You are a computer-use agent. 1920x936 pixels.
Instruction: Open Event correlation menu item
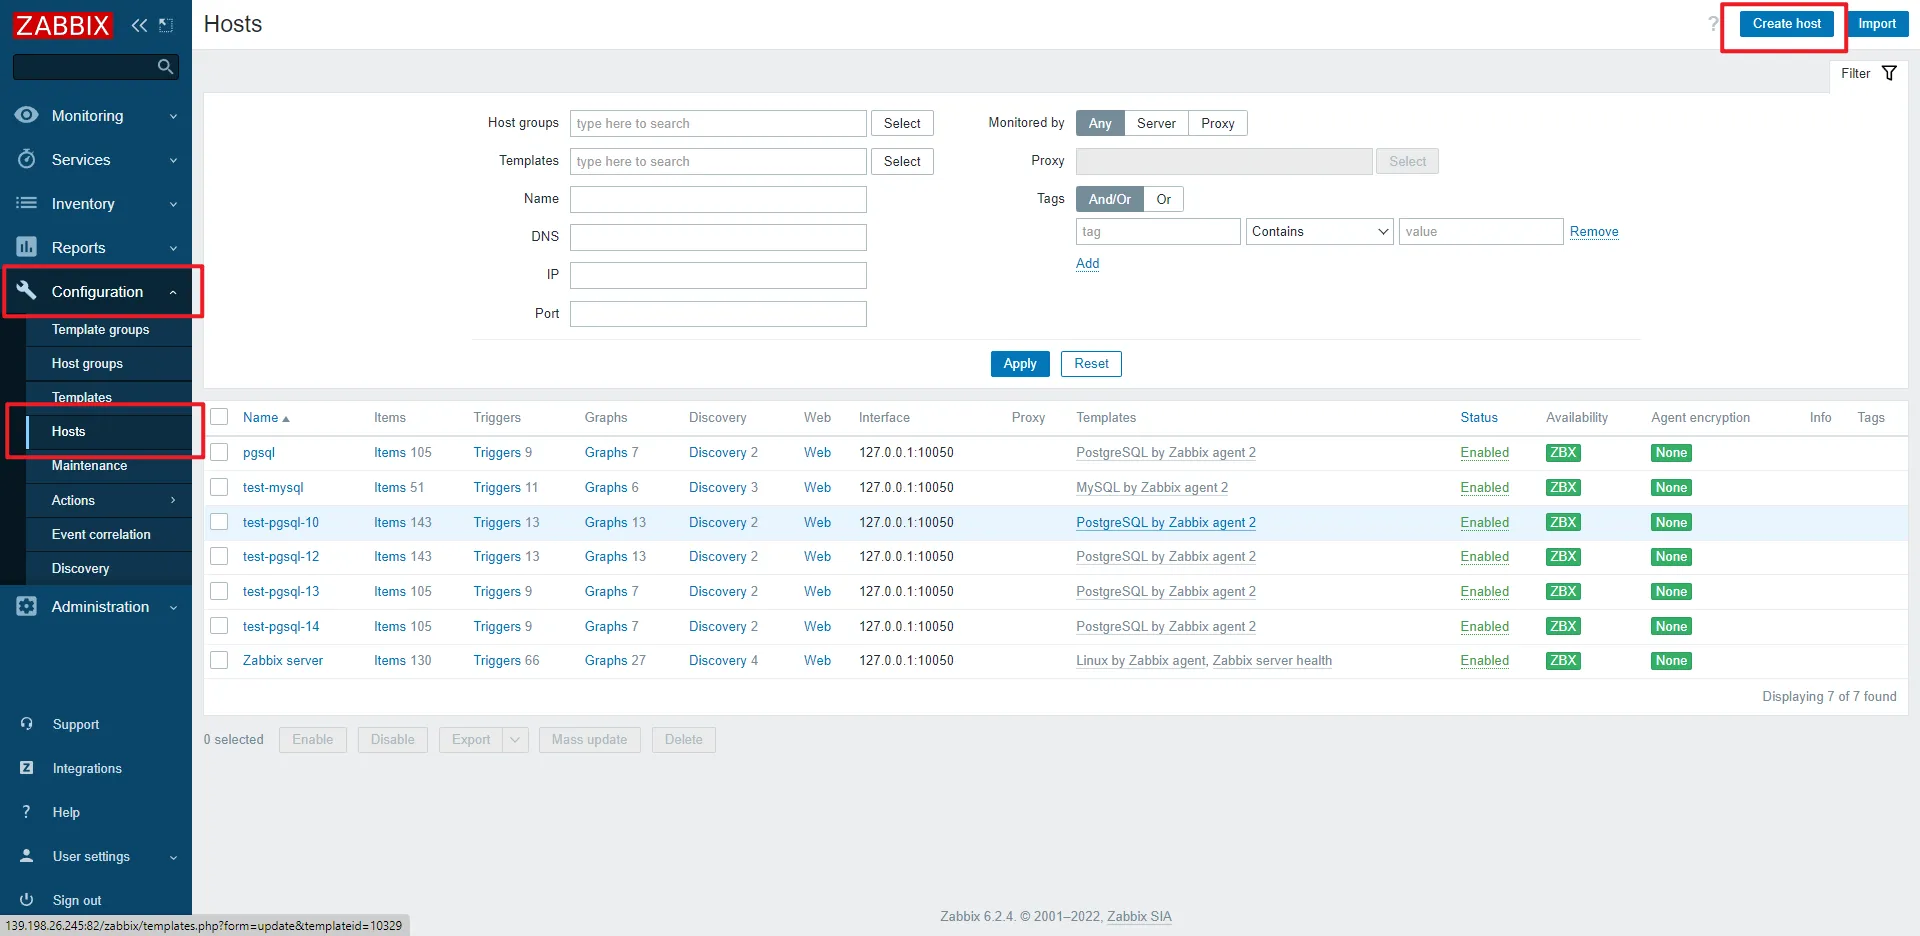tap(101, 534)
